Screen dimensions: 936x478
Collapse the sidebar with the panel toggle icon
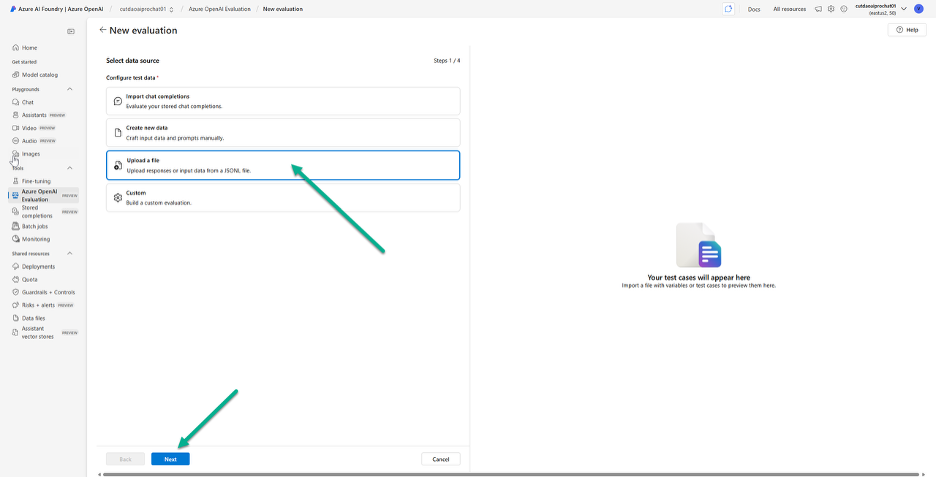[x=71, y=32]
